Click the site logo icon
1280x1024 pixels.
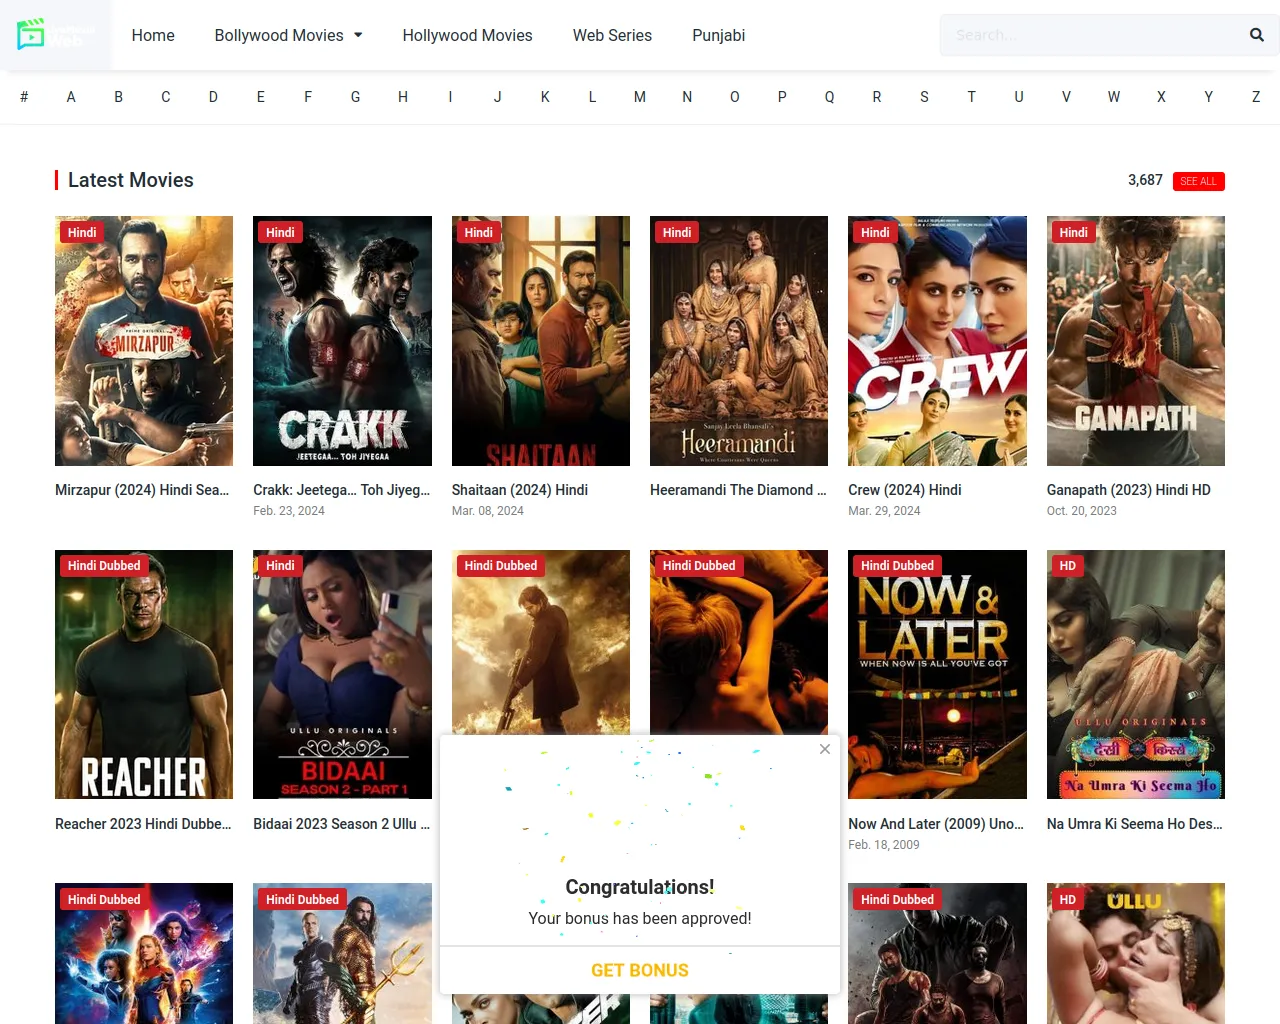(x=32, y=35)
